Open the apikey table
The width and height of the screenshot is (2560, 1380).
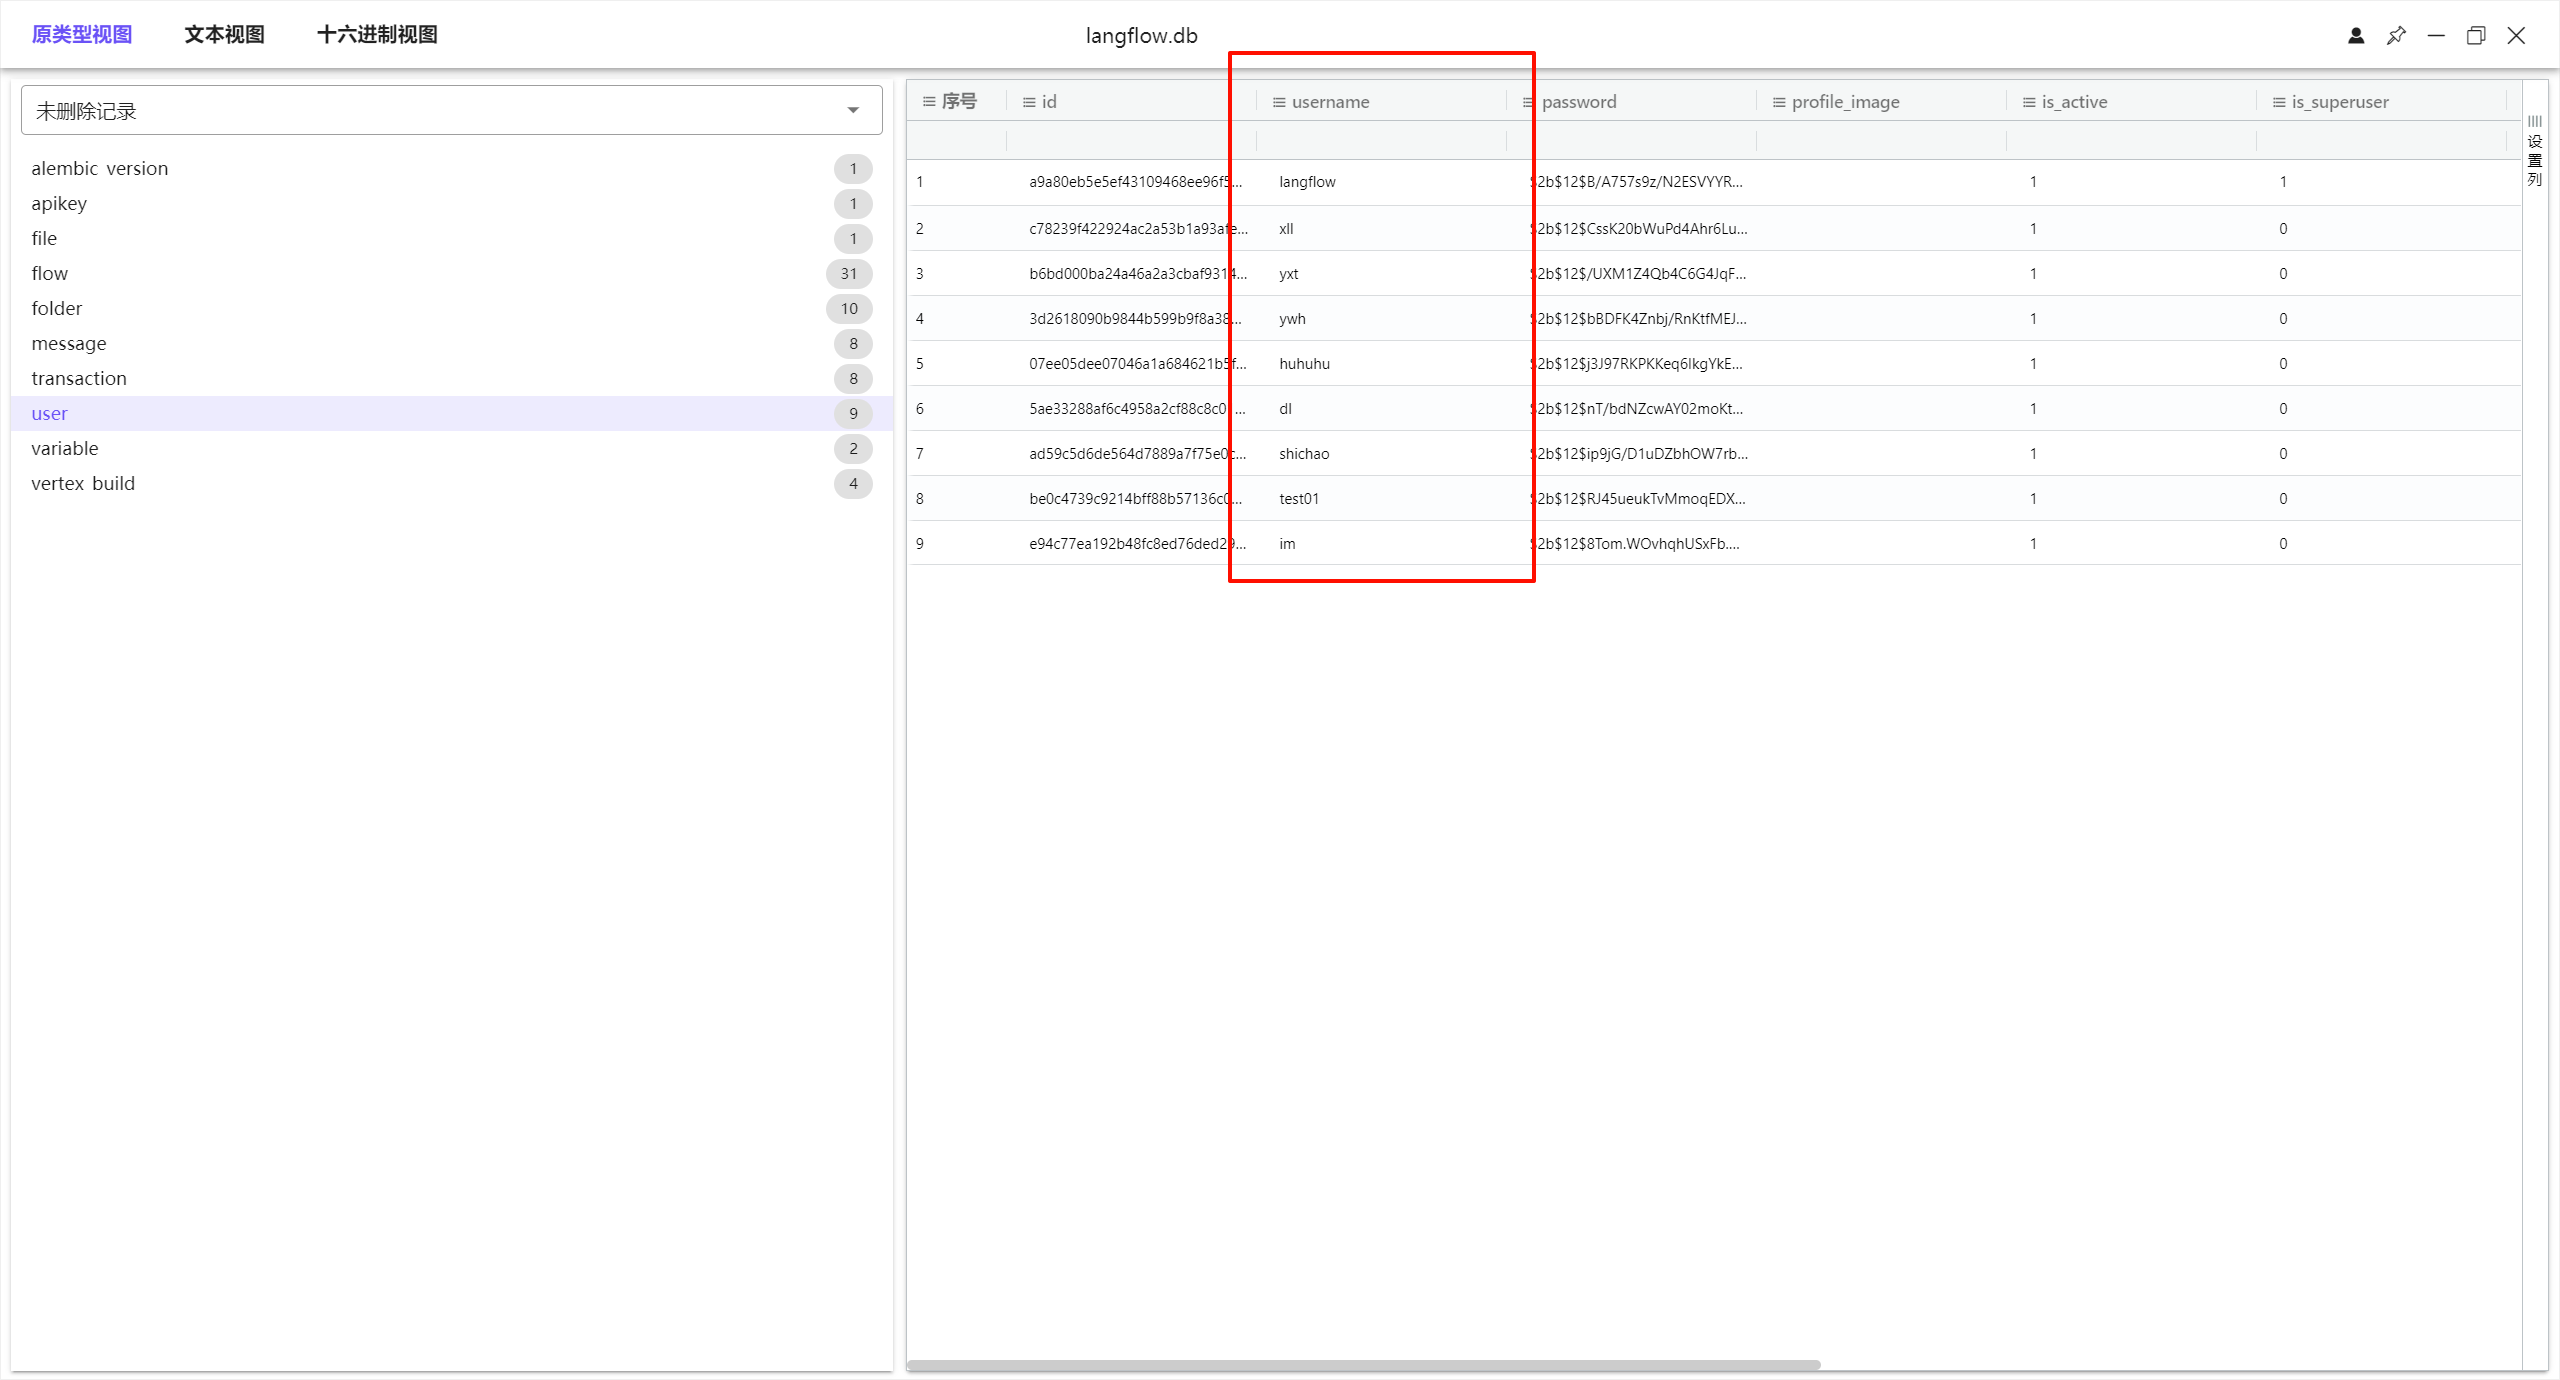click(x=59, y=203)
